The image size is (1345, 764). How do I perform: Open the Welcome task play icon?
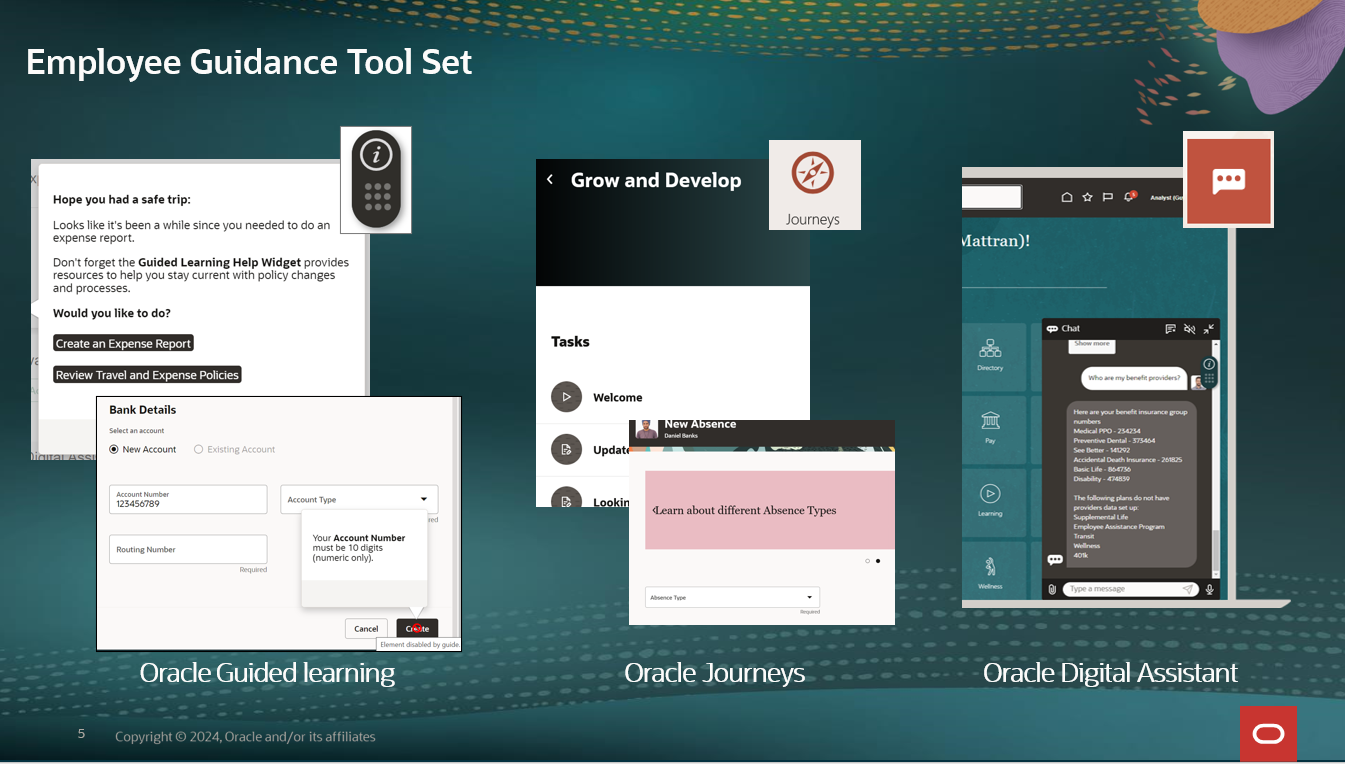(566, 397)
